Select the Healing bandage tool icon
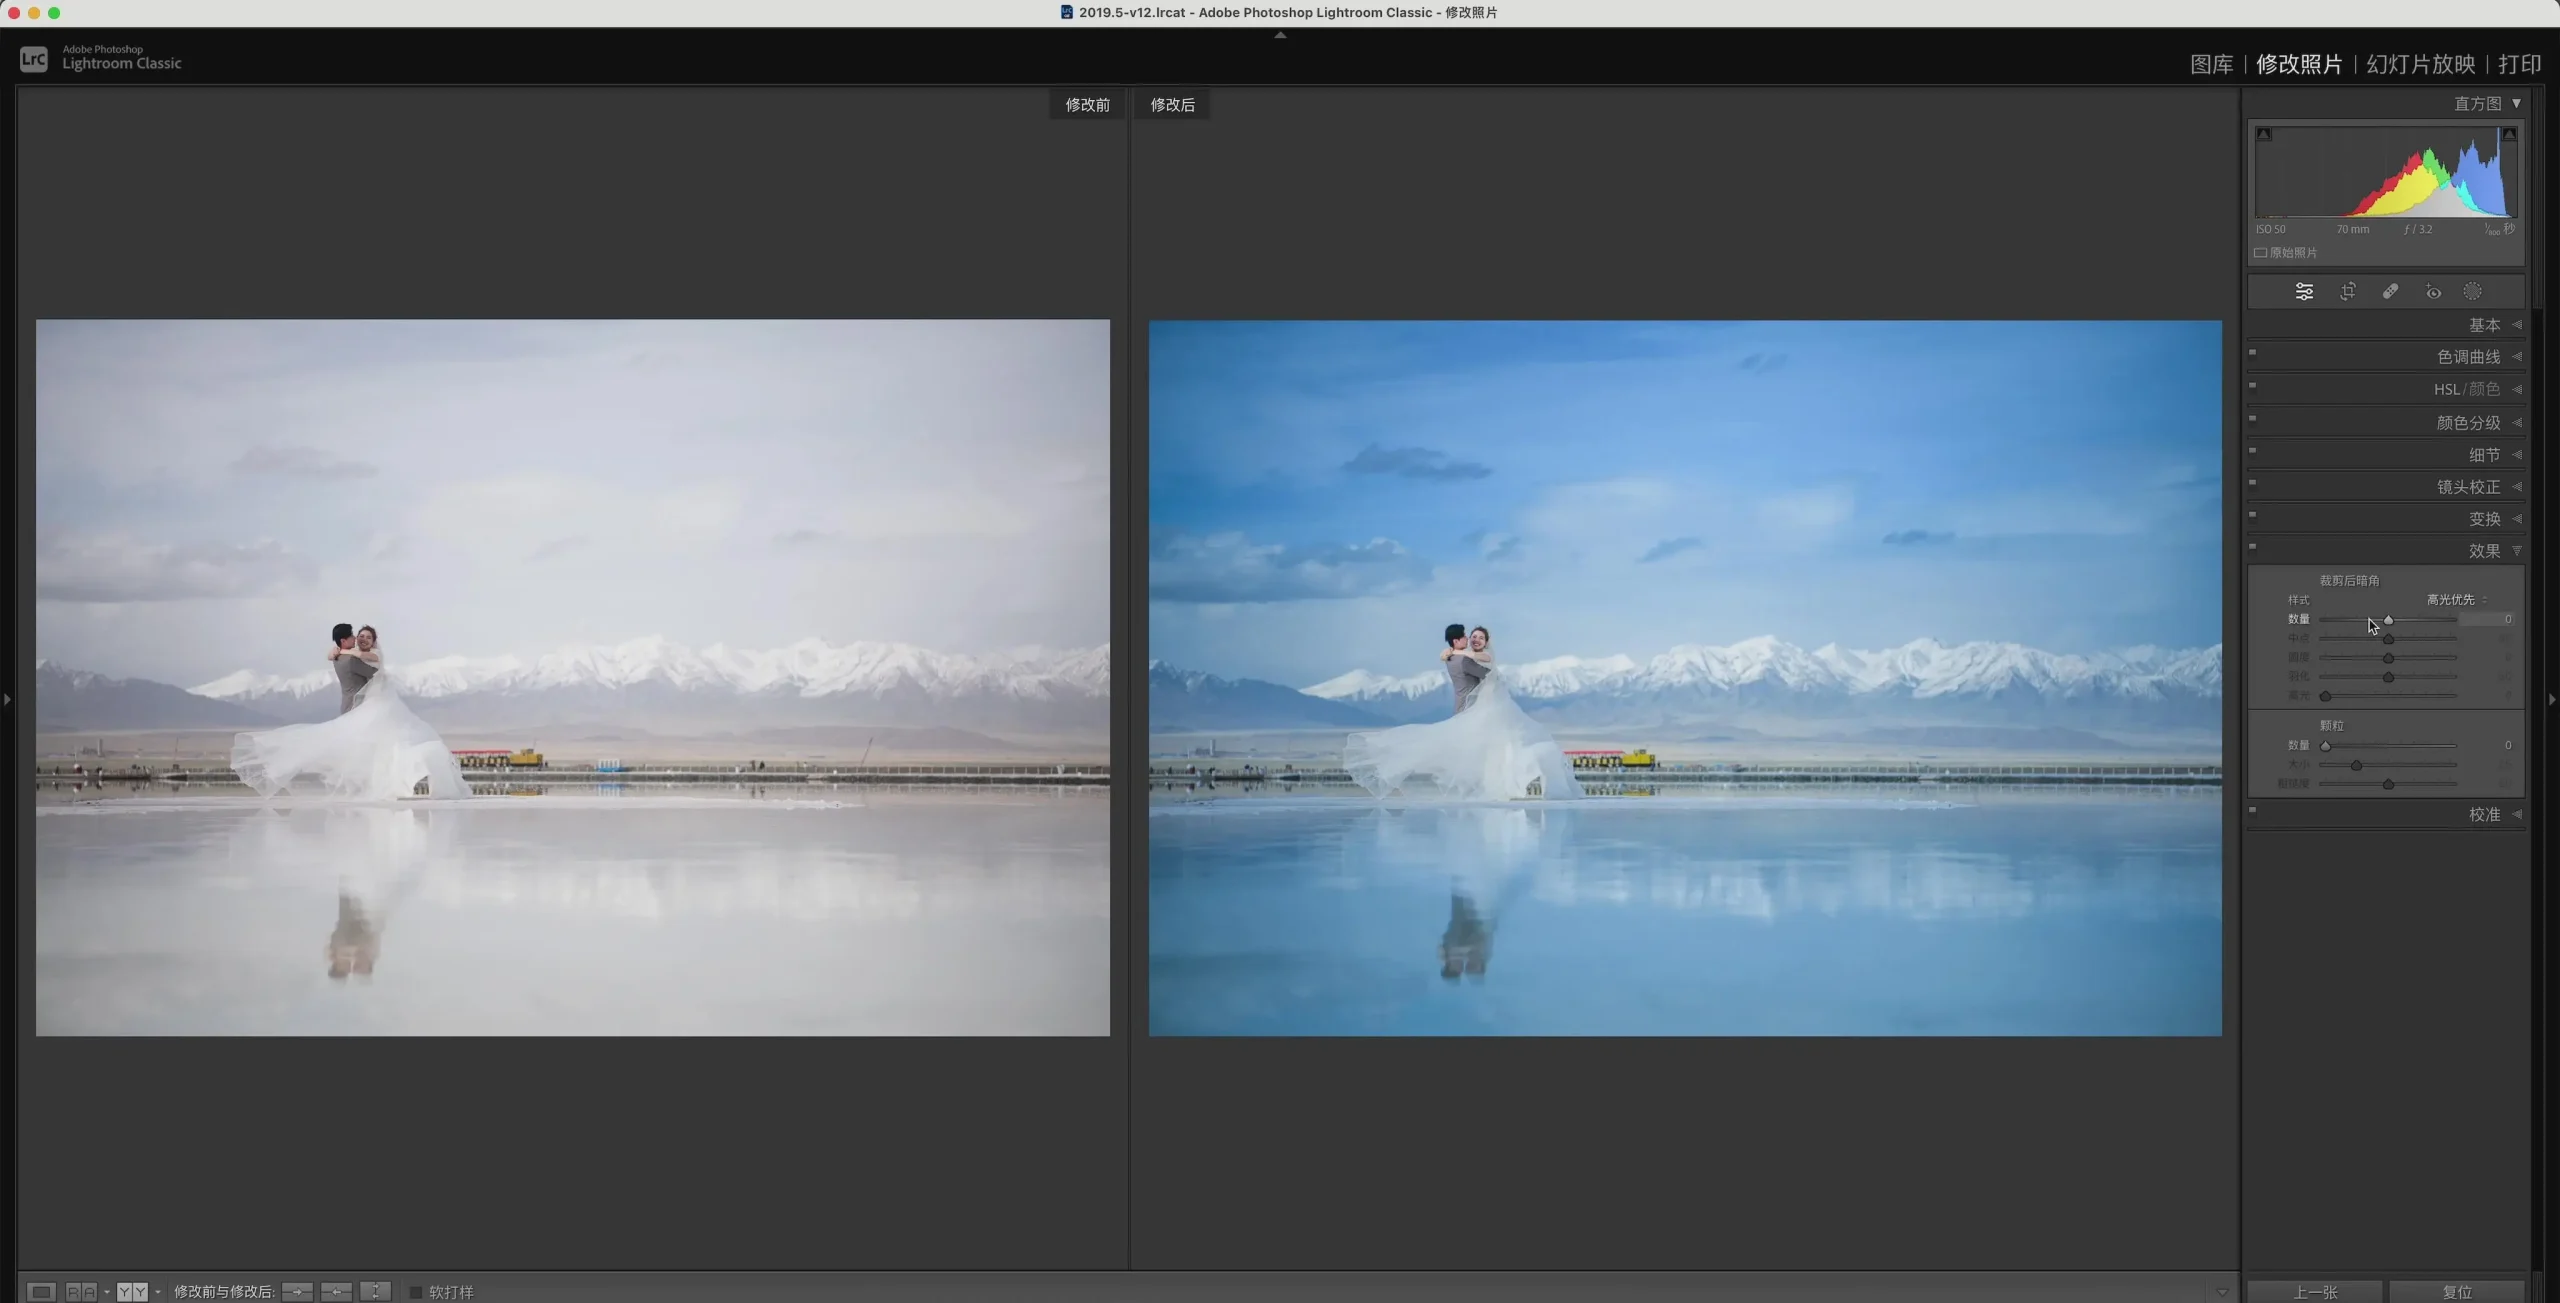This screenshot has width=2560, height=1303. coord(2390,292)
